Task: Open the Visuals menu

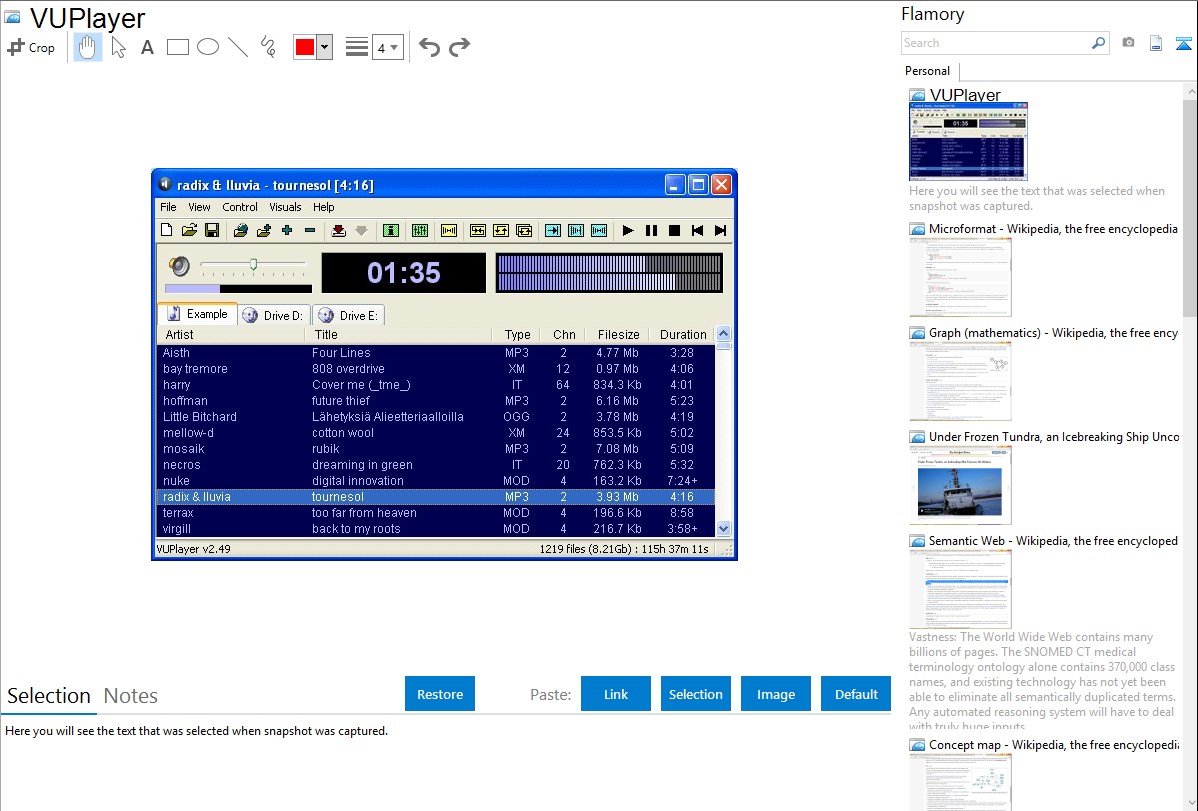Action: (285, 207)
